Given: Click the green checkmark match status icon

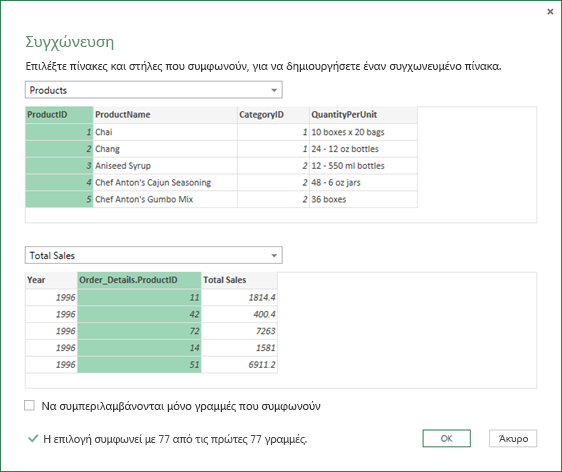Looking at the screenshot, I should click(33, 438).
